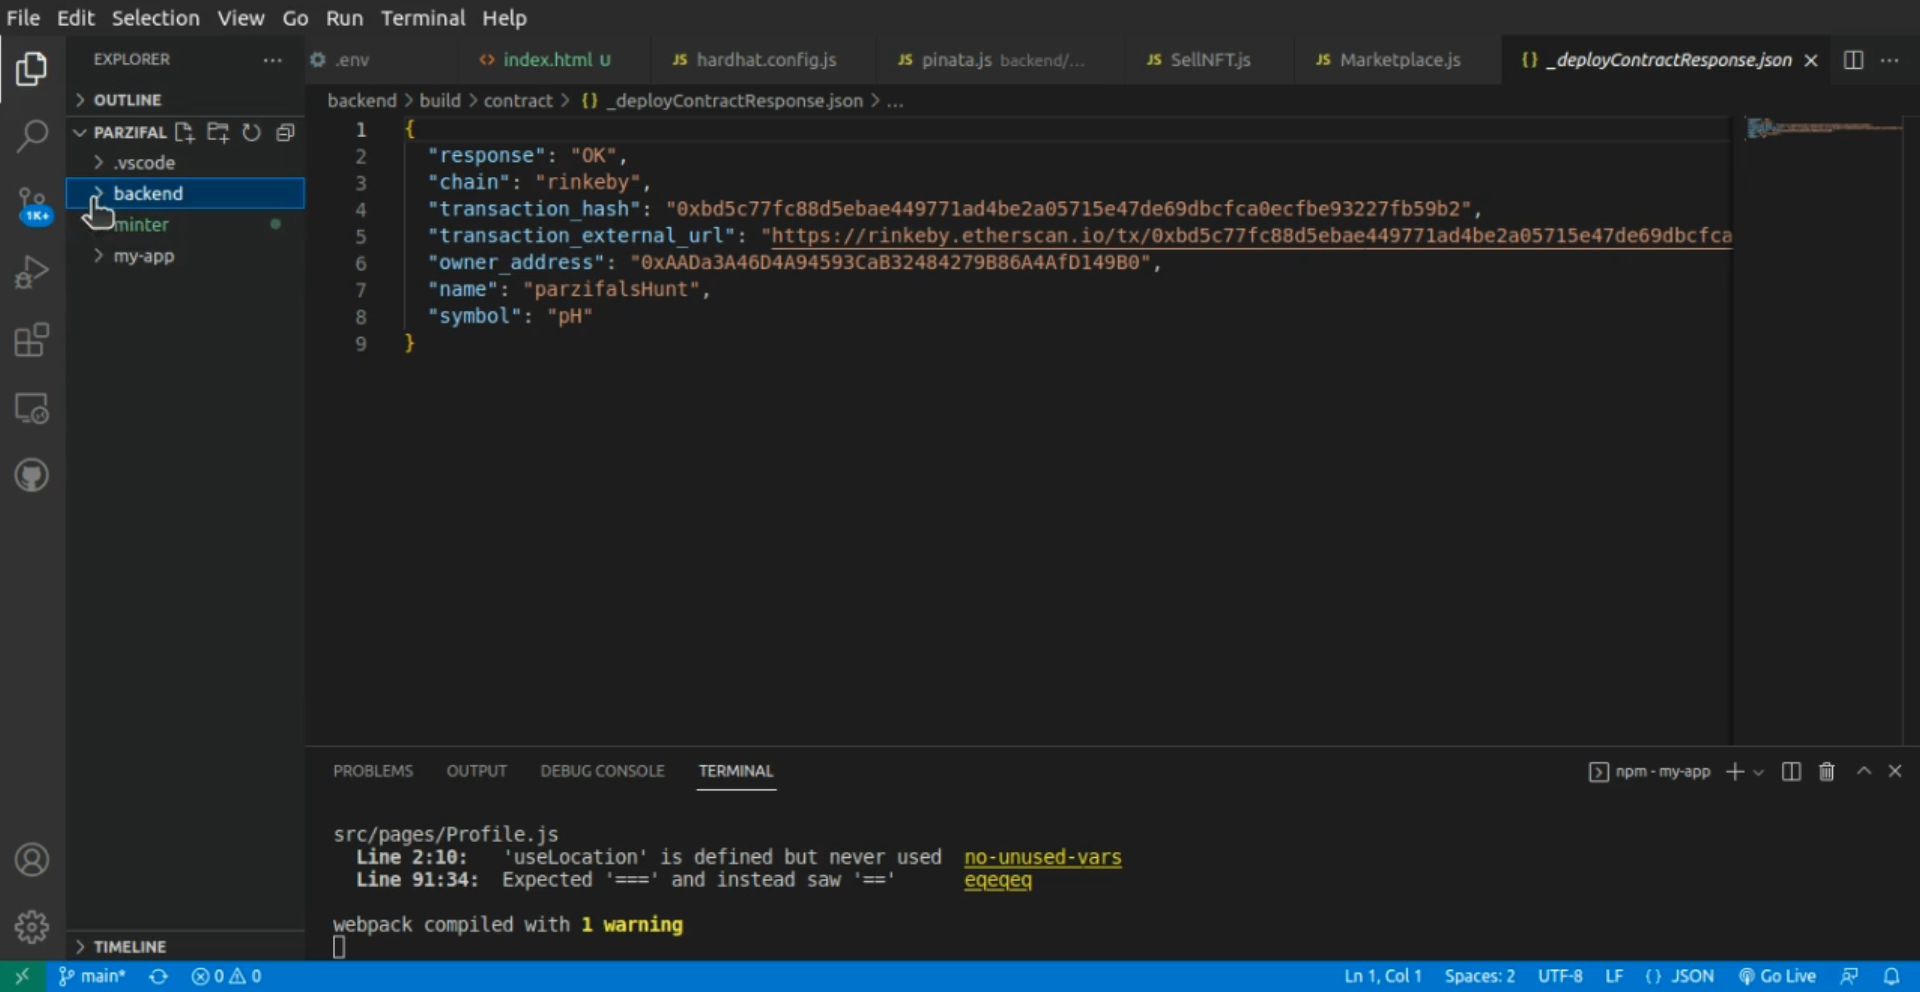Maximize the panel with caret up icon
Viewport: 1920px width, 992px height.
1864,771
